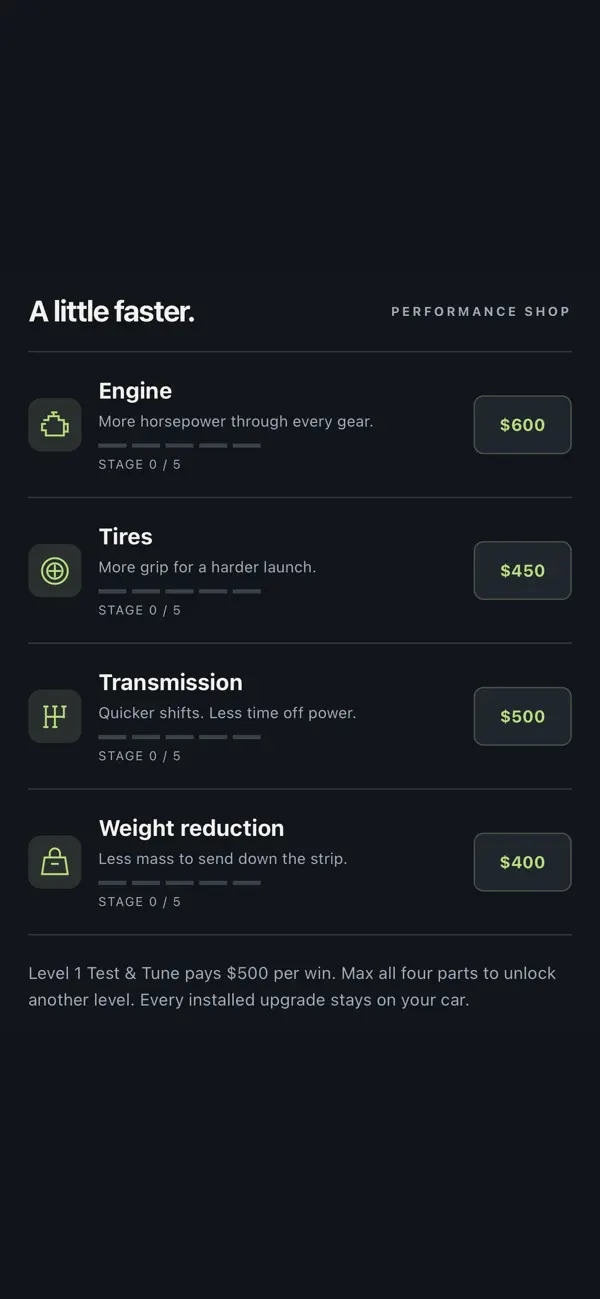Select the Engine STAGE 0 / 5 label
The width and height of the screenshot is (600, 1299).
click(139, 464)
